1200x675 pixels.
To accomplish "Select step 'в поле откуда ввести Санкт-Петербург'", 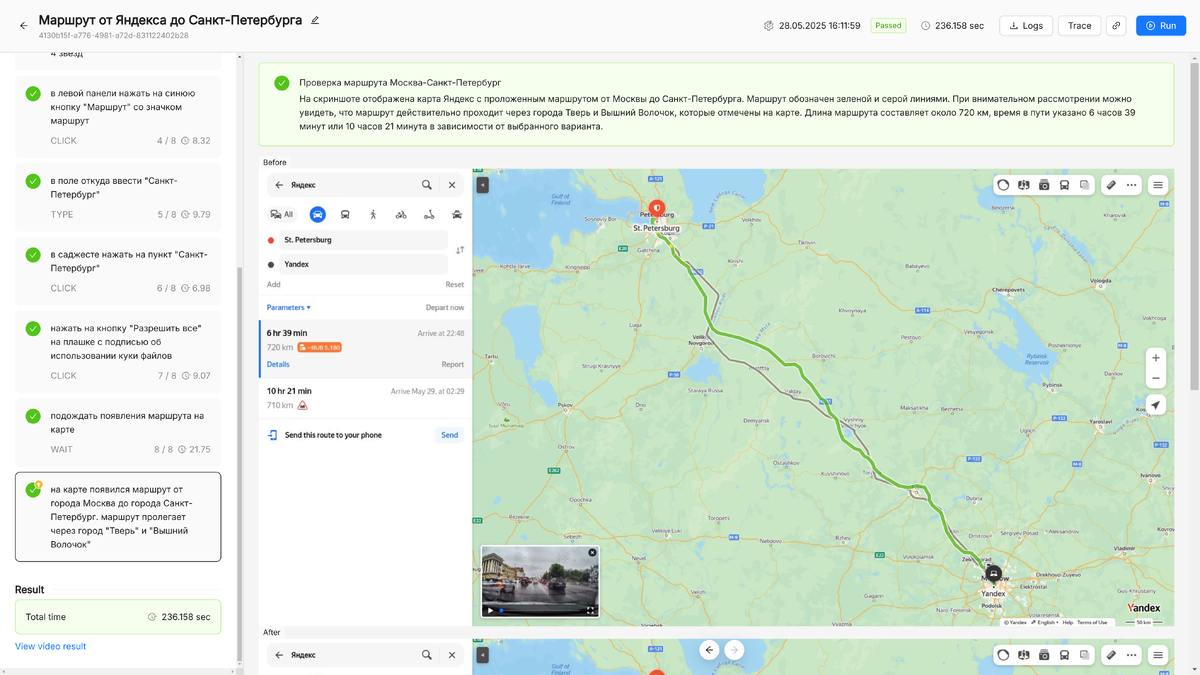I will click(x=118, y=196).
